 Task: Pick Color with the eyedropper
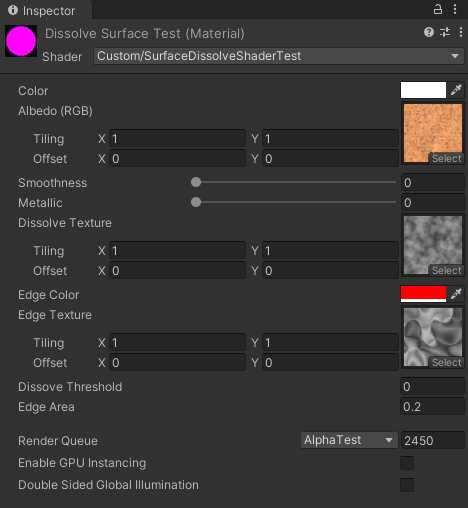pyautogui.click(x=456, y=90)
